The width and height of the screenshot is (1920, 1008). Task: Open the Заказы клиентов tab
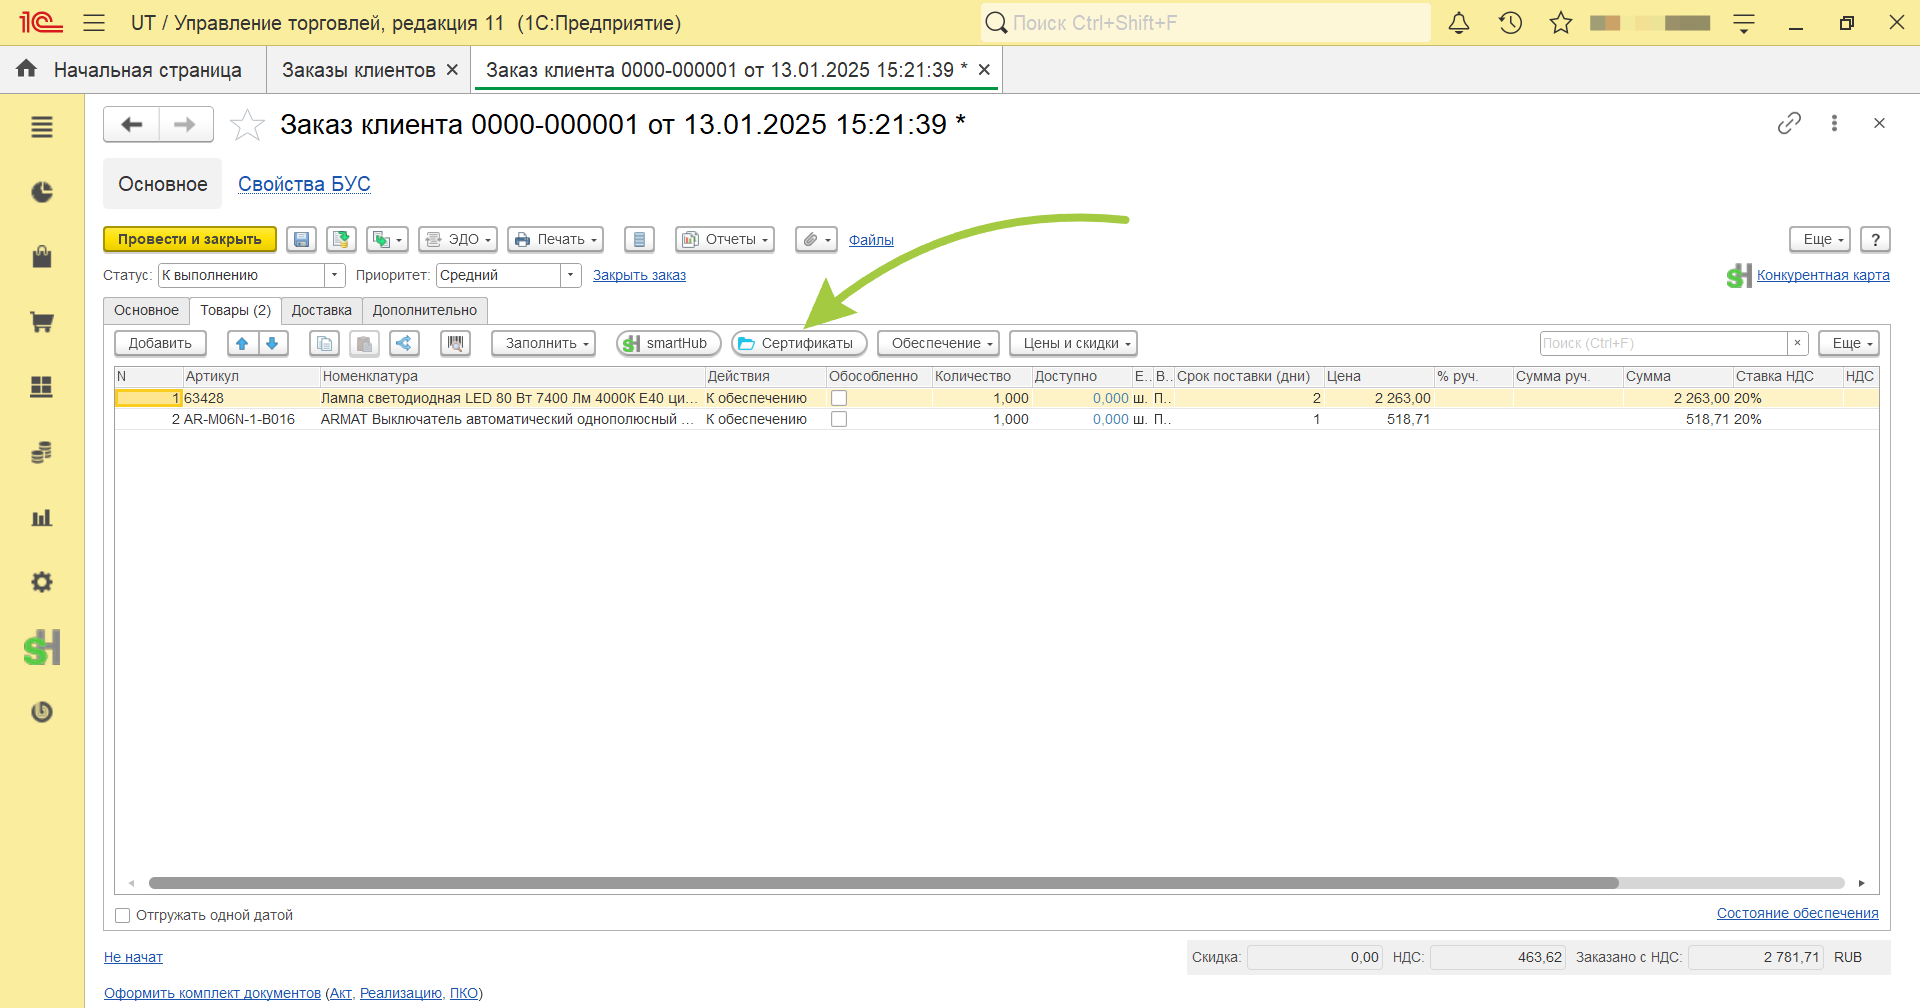(x=358, y=70)
